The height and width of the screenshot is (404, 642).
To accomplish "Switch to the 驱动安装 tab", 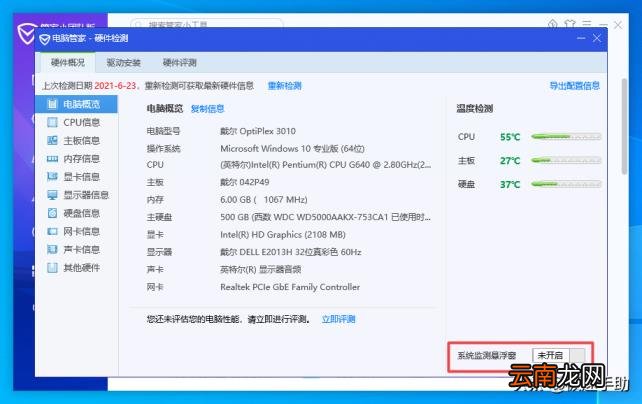I will [123, 63].
